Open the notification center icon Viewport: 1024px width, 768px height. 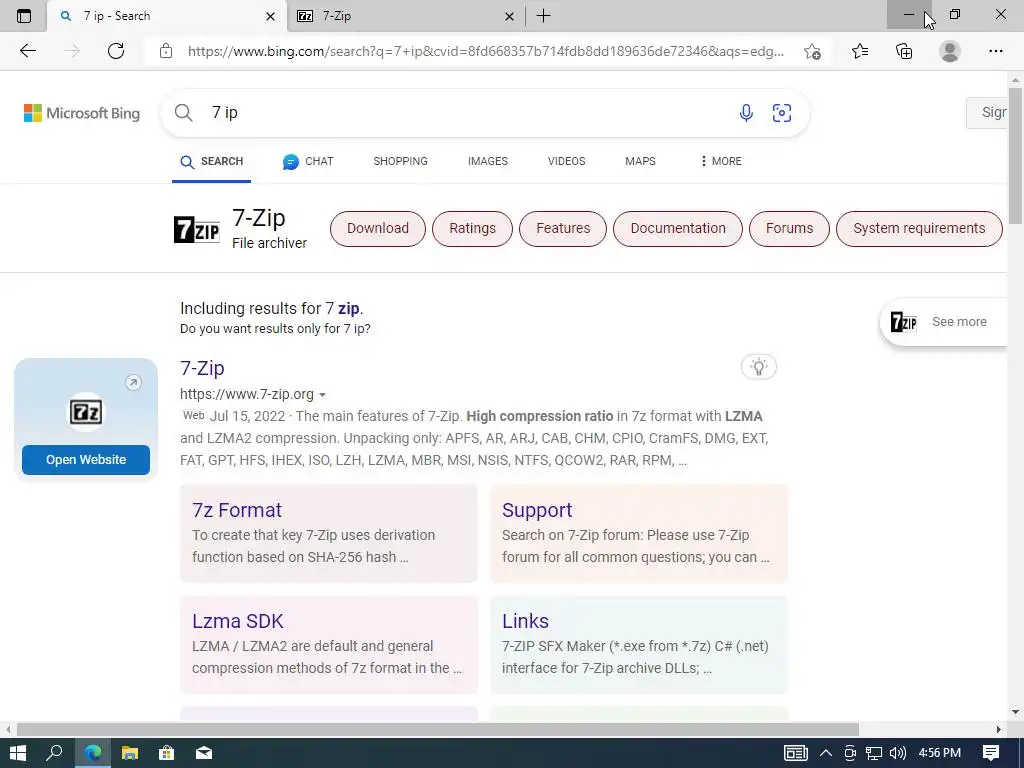[x=991, y=753]
